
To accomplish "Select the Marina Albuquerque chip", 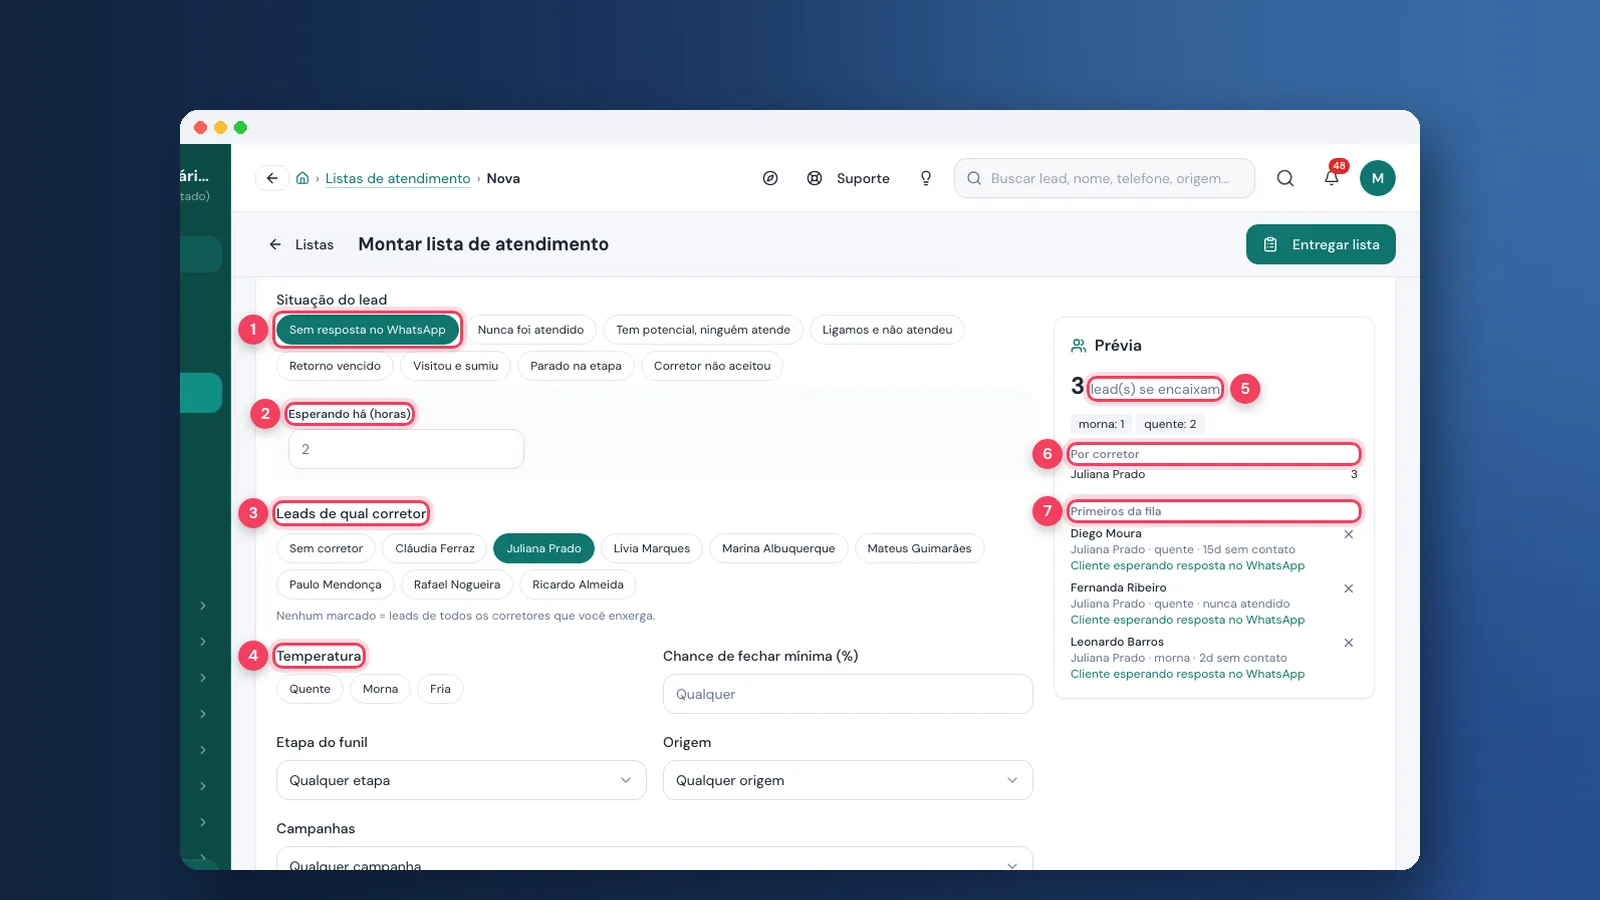I will pos(778,548).
